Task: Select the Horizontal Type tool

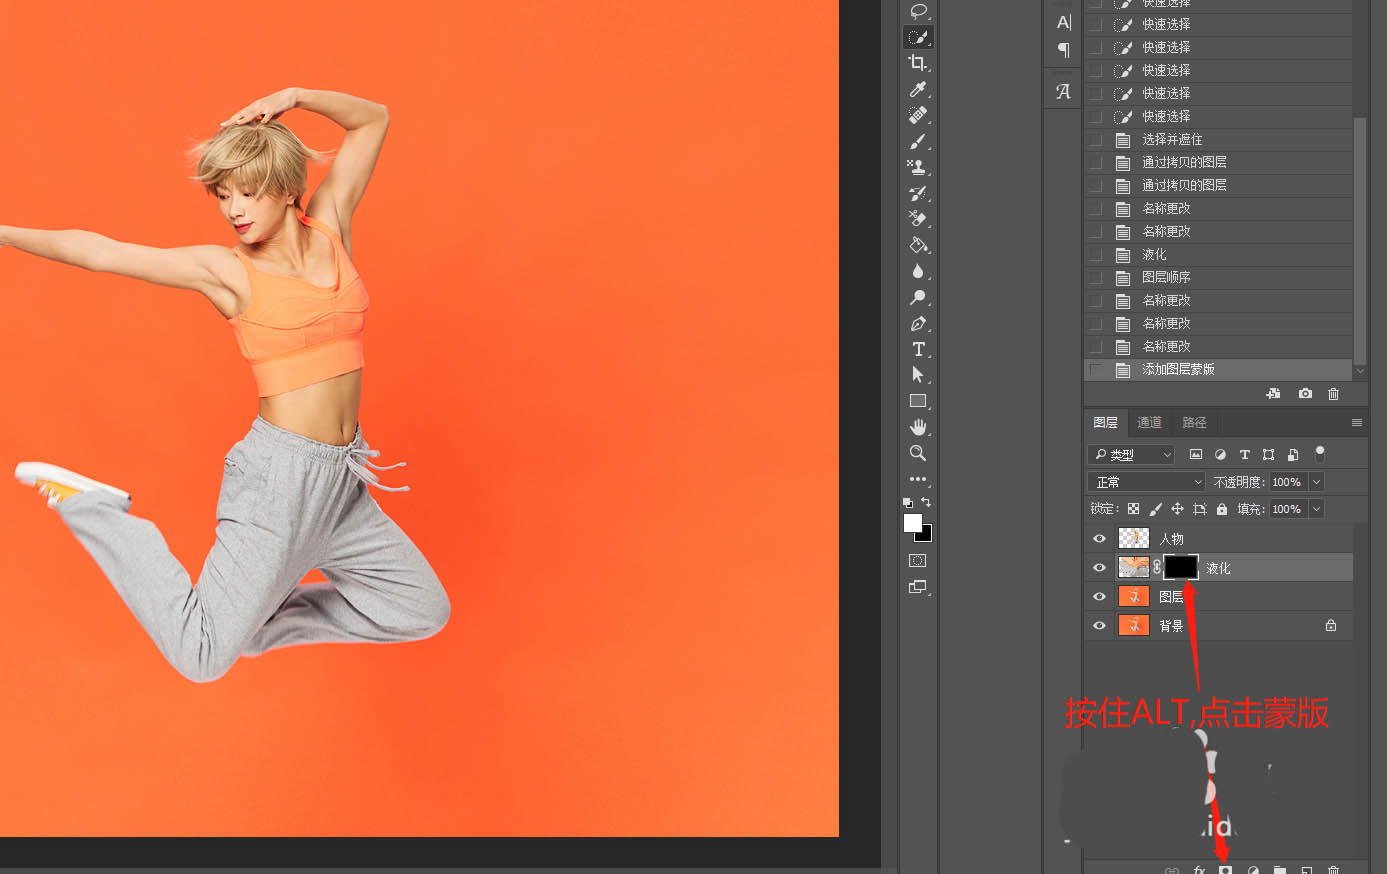Action: point(918,349)
